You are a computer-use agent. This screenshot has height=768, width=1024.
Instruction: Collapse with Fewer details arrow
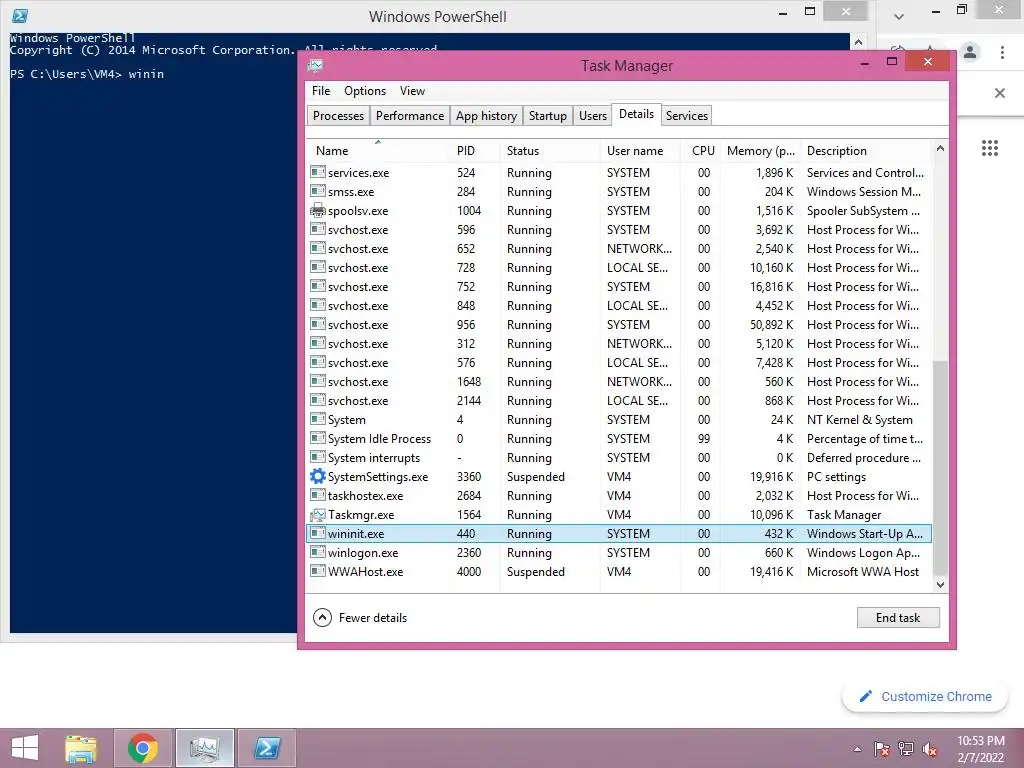323,618
